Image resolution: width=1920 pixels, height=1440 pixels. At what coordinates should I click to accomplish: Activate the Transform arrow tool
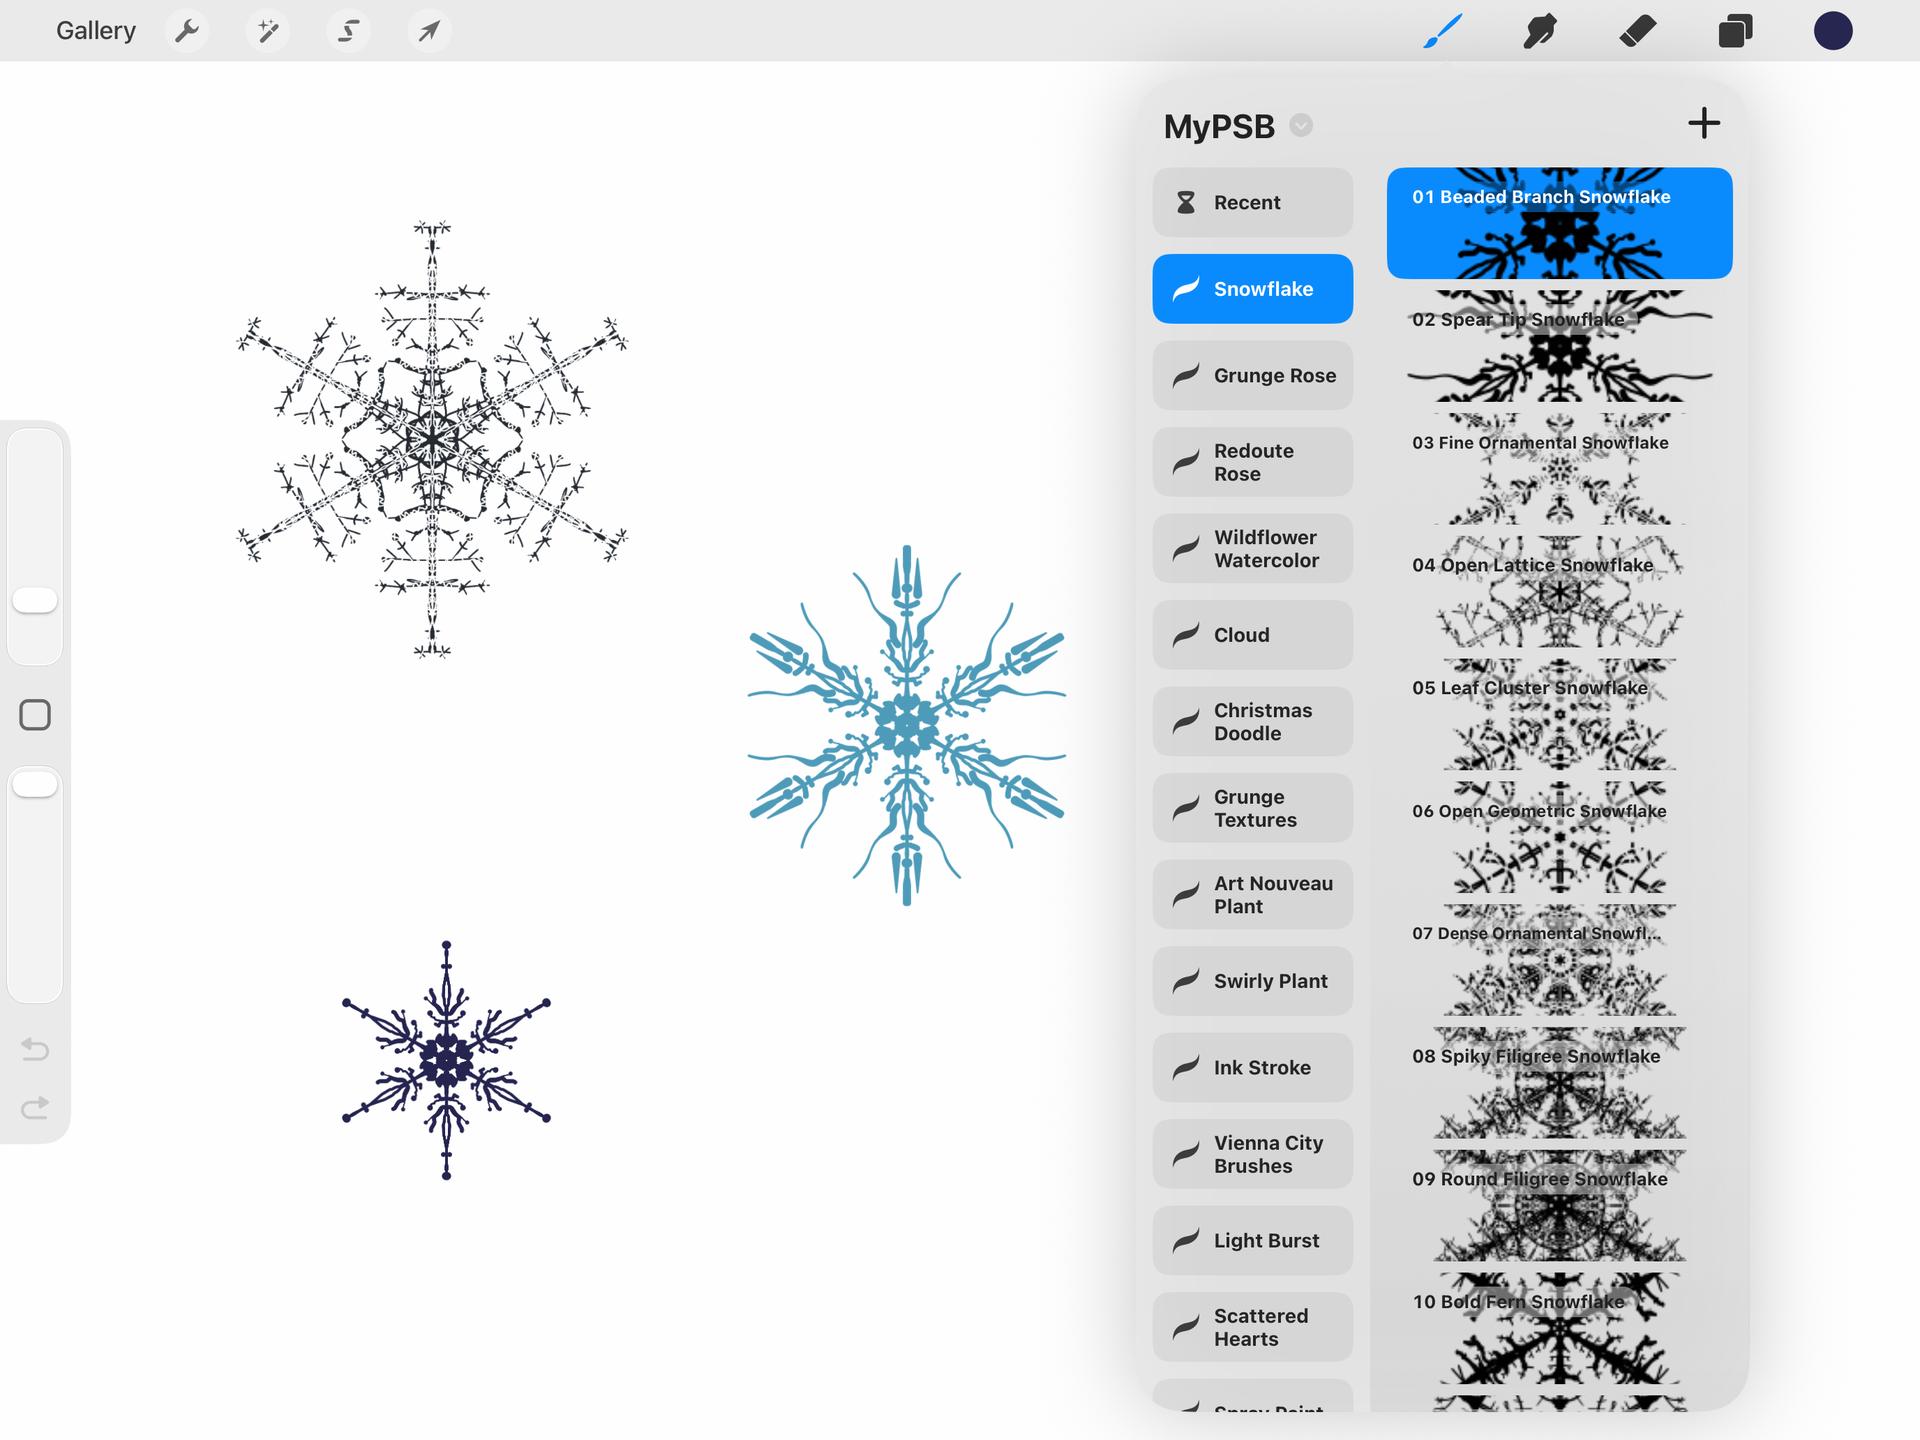tap(429, 31)
